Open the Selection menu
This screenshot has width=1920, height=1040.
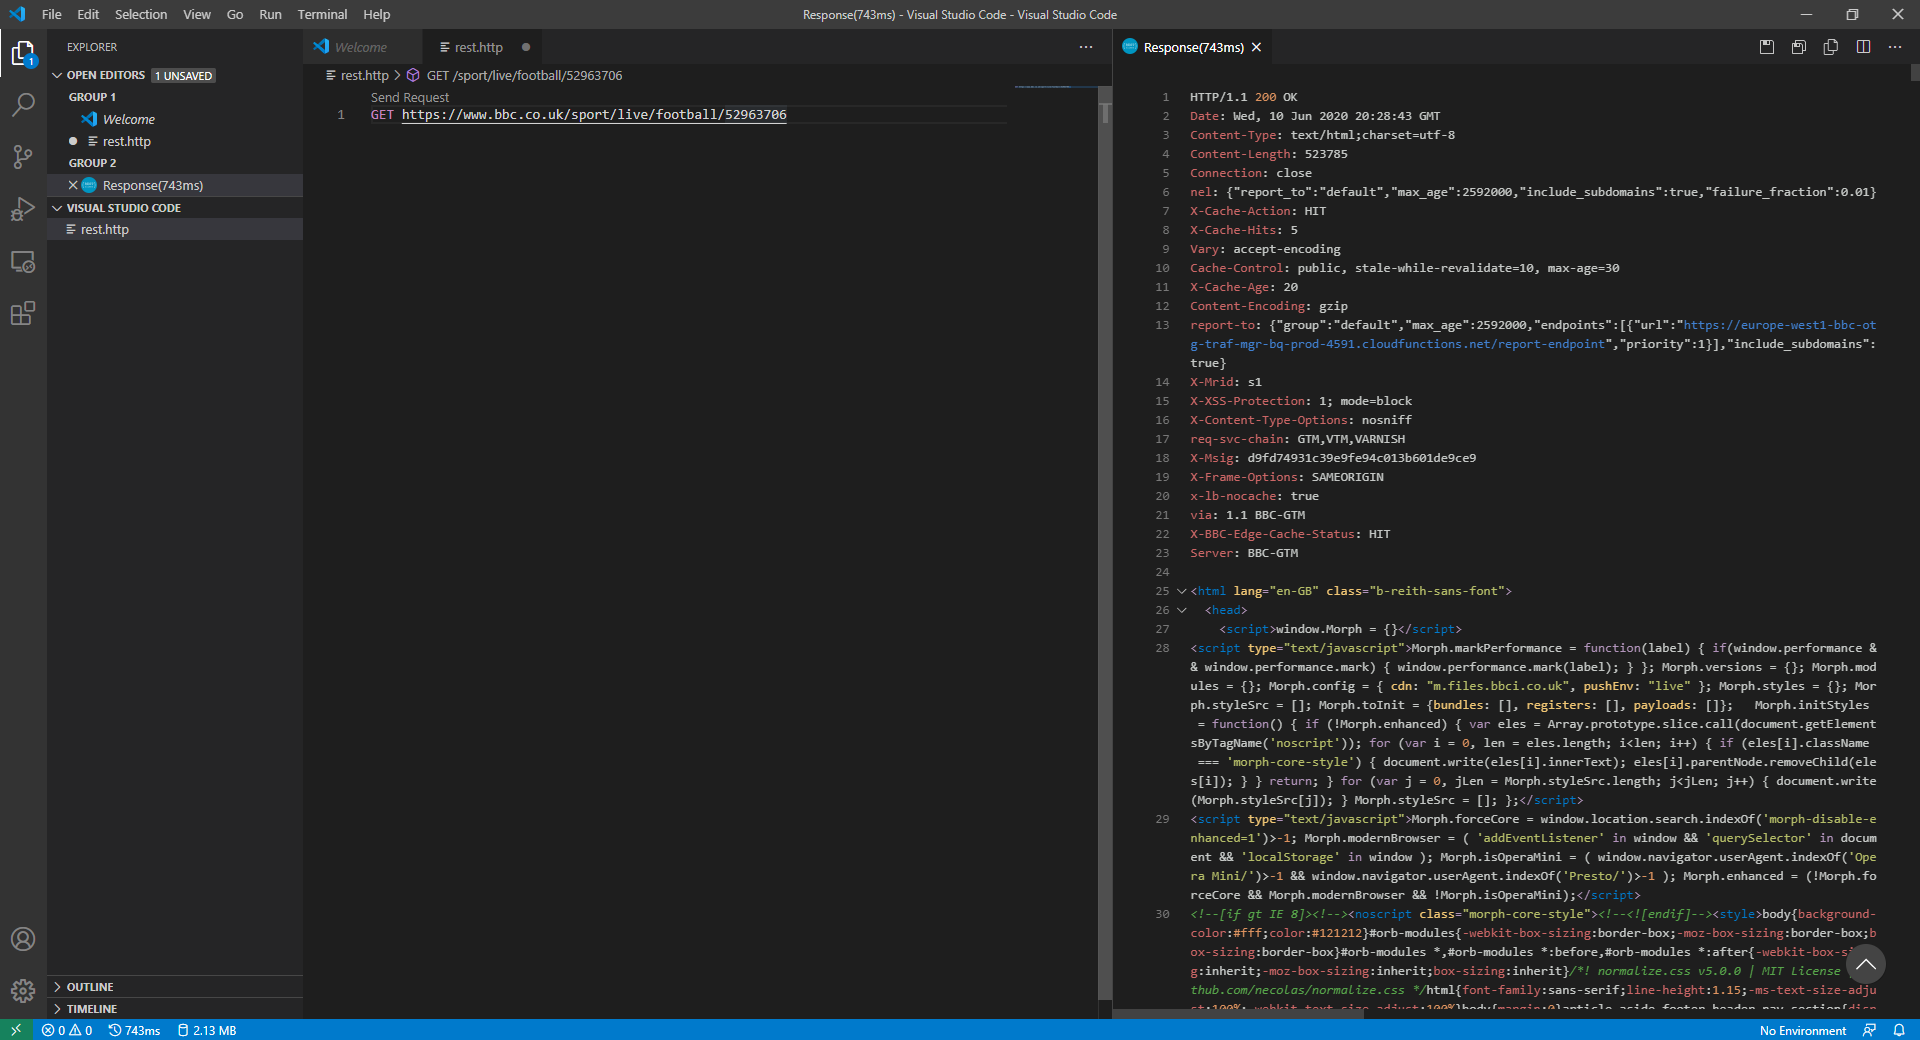pyautogui.click(x=141, y=14)
